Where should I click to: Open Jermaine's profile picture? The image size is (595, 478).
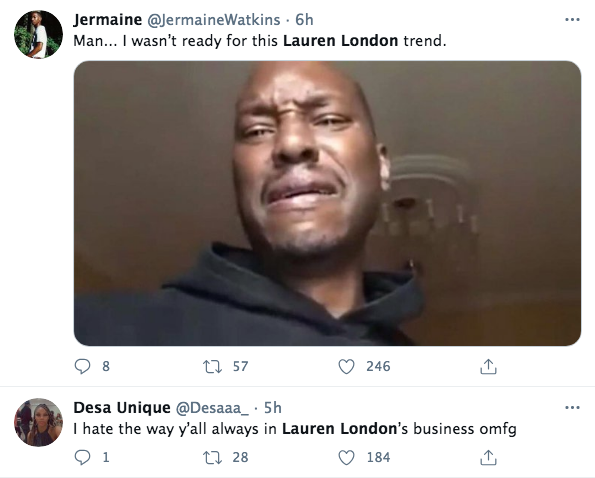[x=38, y=35]
